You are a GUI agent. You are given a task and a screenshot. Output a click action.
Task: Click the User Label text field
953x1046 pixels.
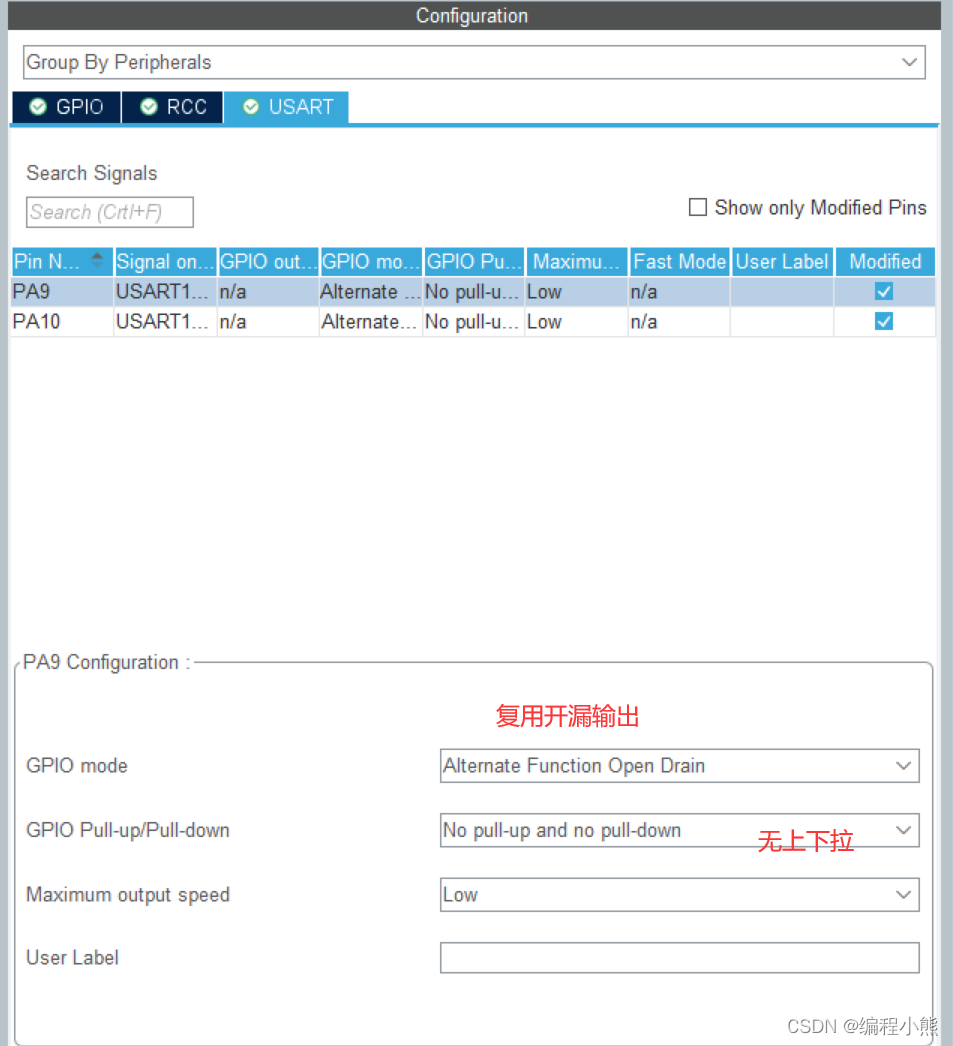pos(680,958)
